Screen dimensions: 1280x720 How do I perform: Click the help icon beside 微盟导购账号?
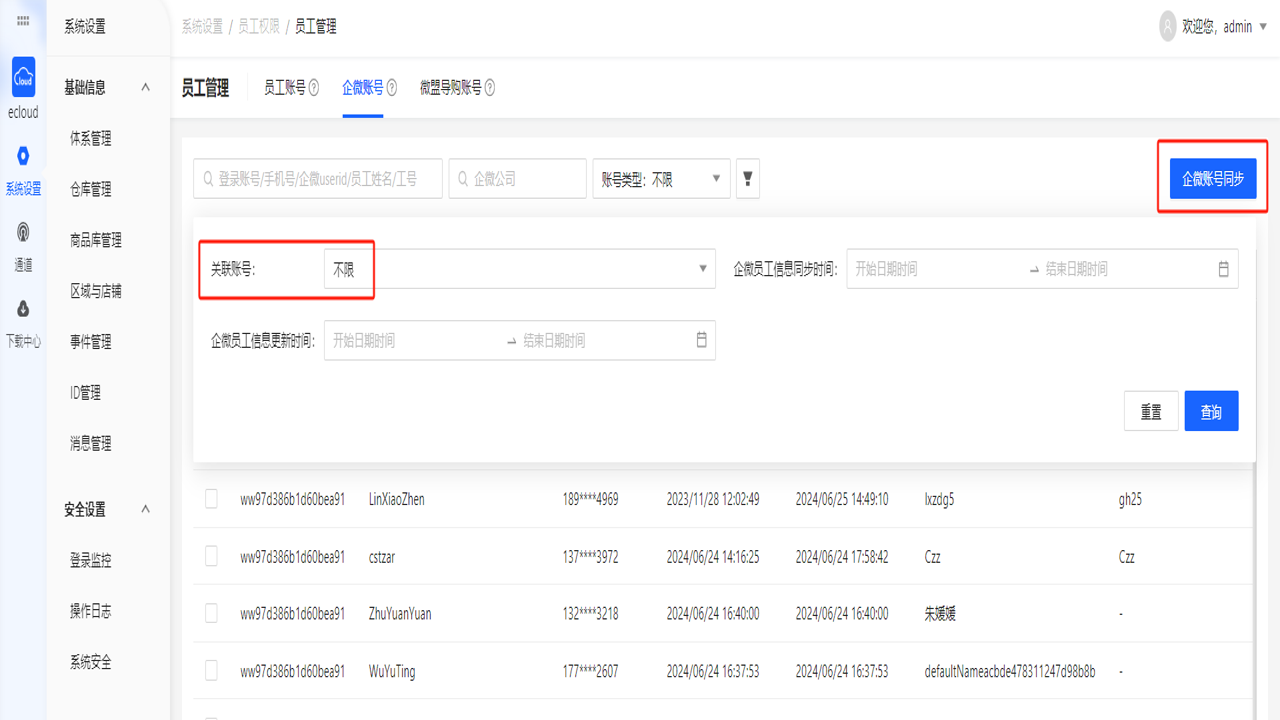(490, 88)
